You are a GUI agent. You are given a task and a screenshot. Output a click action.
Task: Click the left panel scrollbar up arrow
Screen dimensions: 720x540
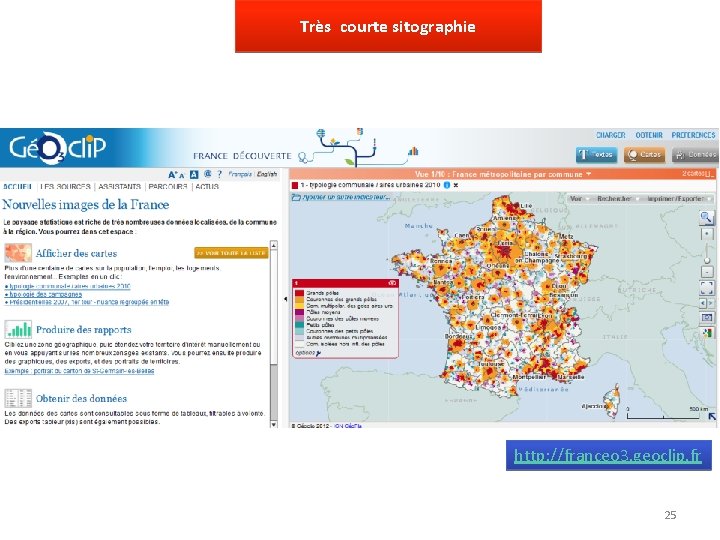[274, 245]
